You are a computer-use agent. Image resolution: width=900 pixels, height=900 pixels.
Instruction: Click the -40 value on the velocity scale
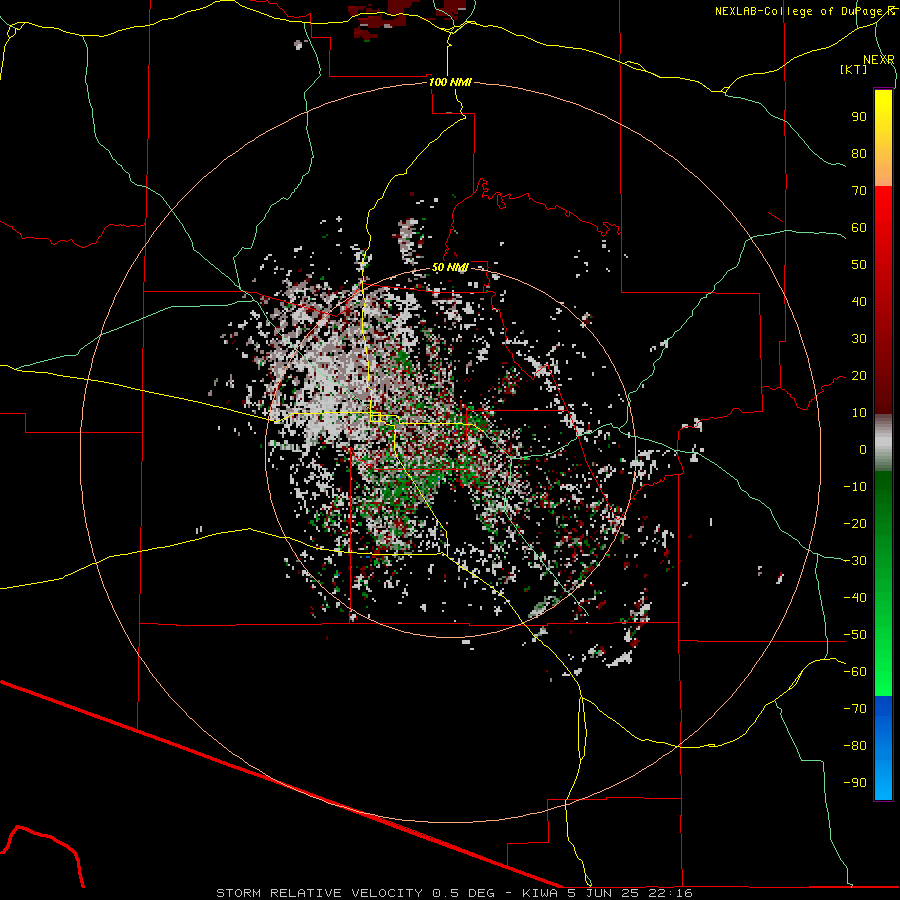855,598
